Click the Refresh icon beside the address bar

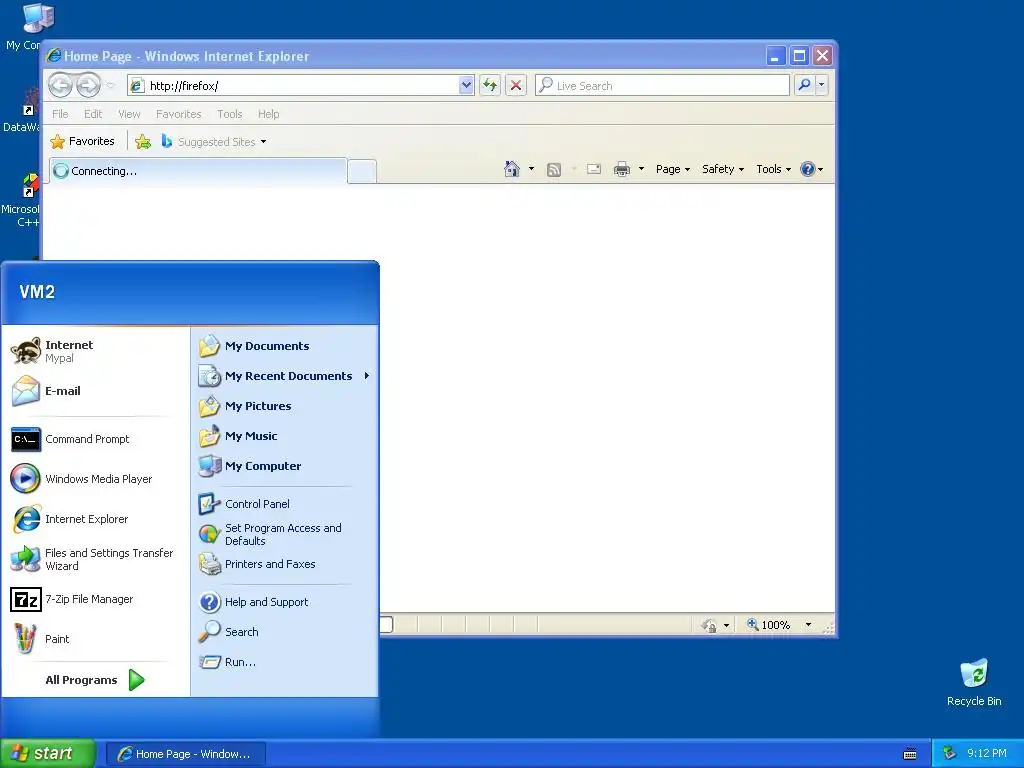490,85
